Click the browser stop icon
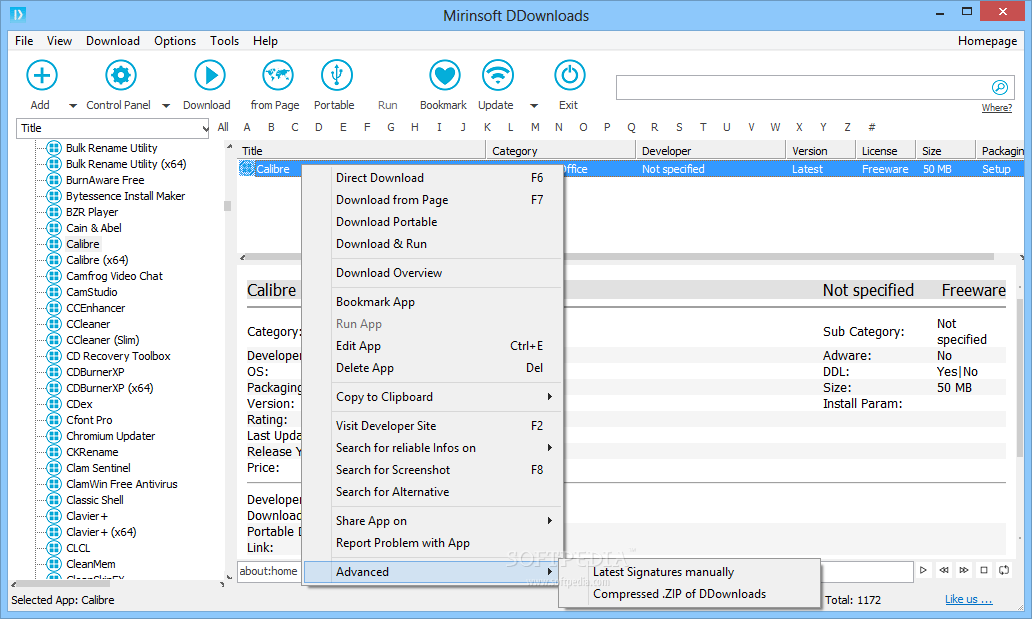Viewport: 1032px width, 619px height. tap(984, 570)
